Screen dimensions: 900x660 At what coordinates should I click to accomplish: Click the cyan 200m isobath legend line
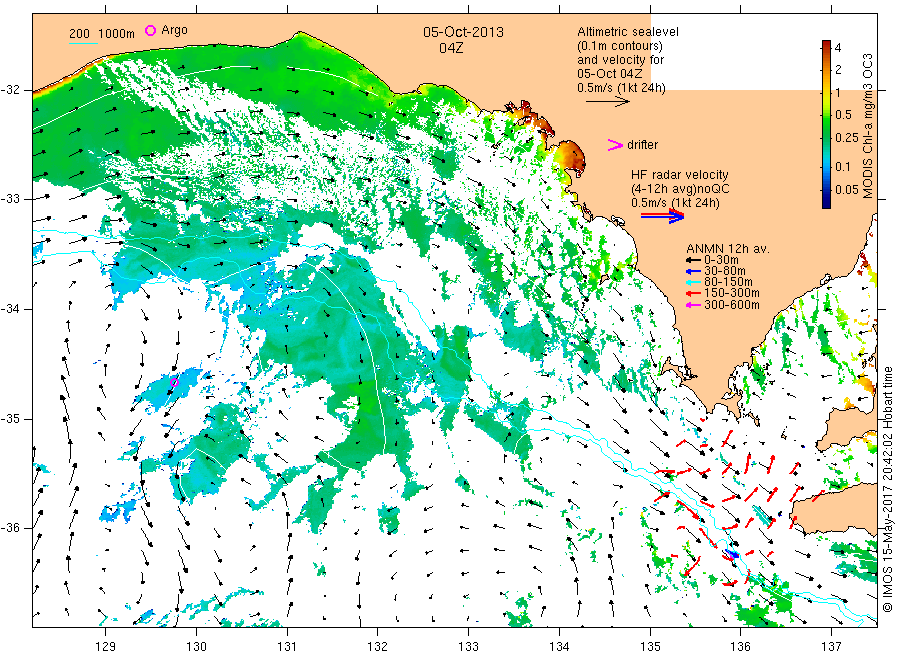83,42
